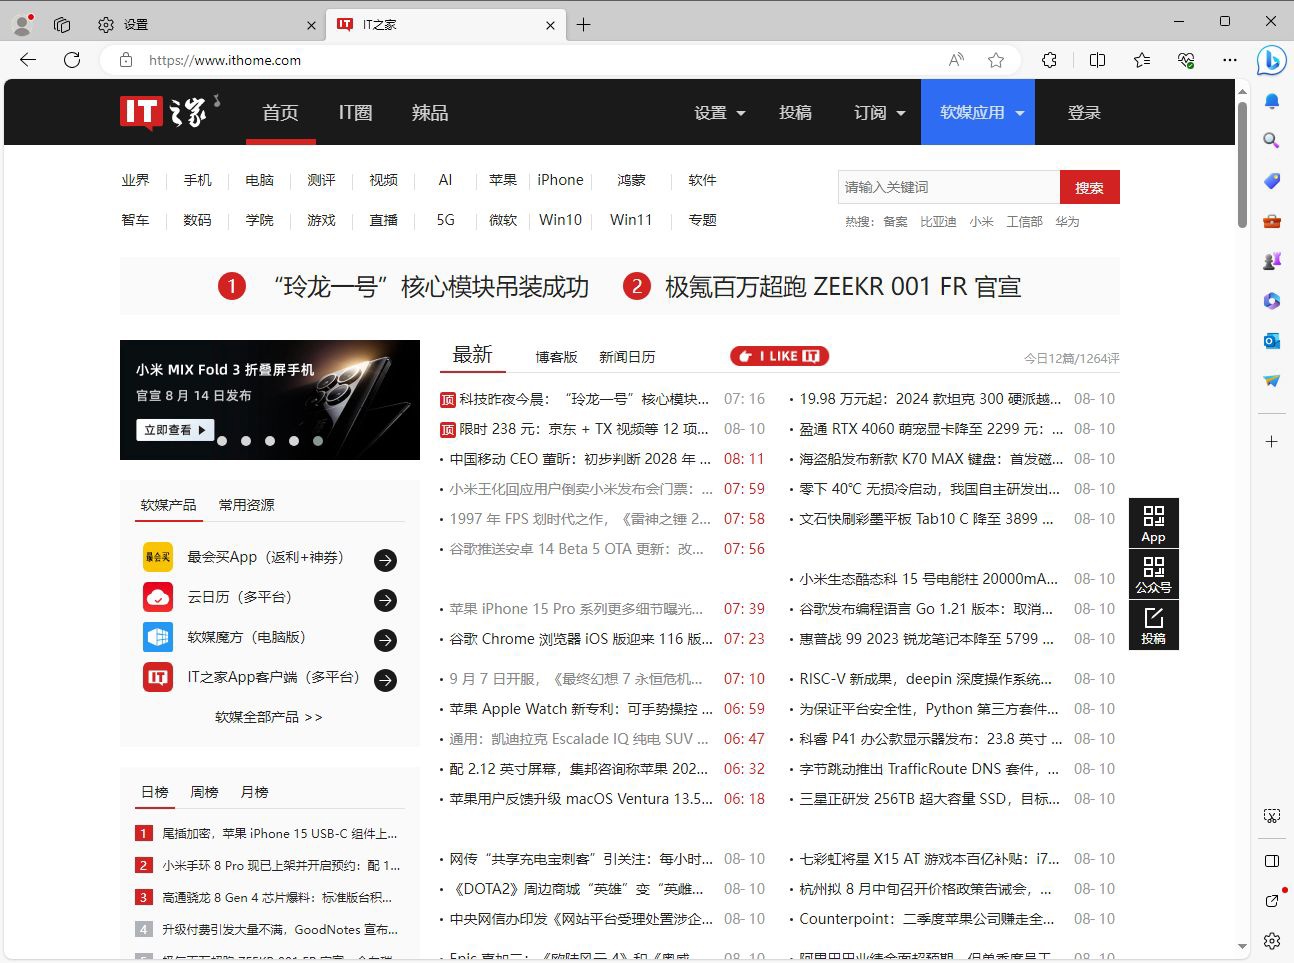Expand the 设置 navigation dropdown
Image resolution: width=1294 pixels, height=963 pixels.
tap(718, 113)
